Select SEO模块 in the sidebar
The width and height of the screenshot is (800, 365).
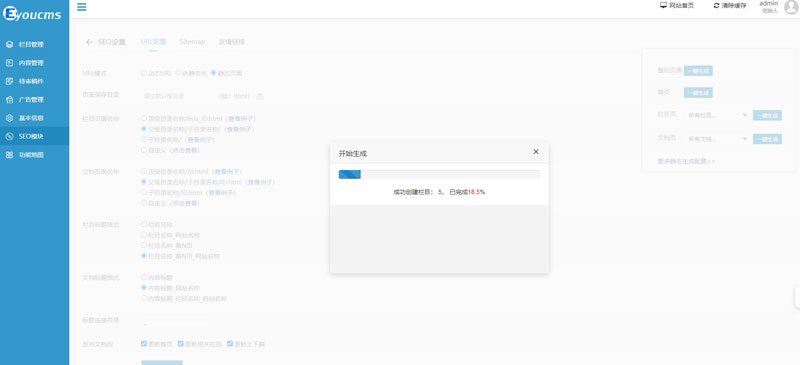(x=34, y=136)
